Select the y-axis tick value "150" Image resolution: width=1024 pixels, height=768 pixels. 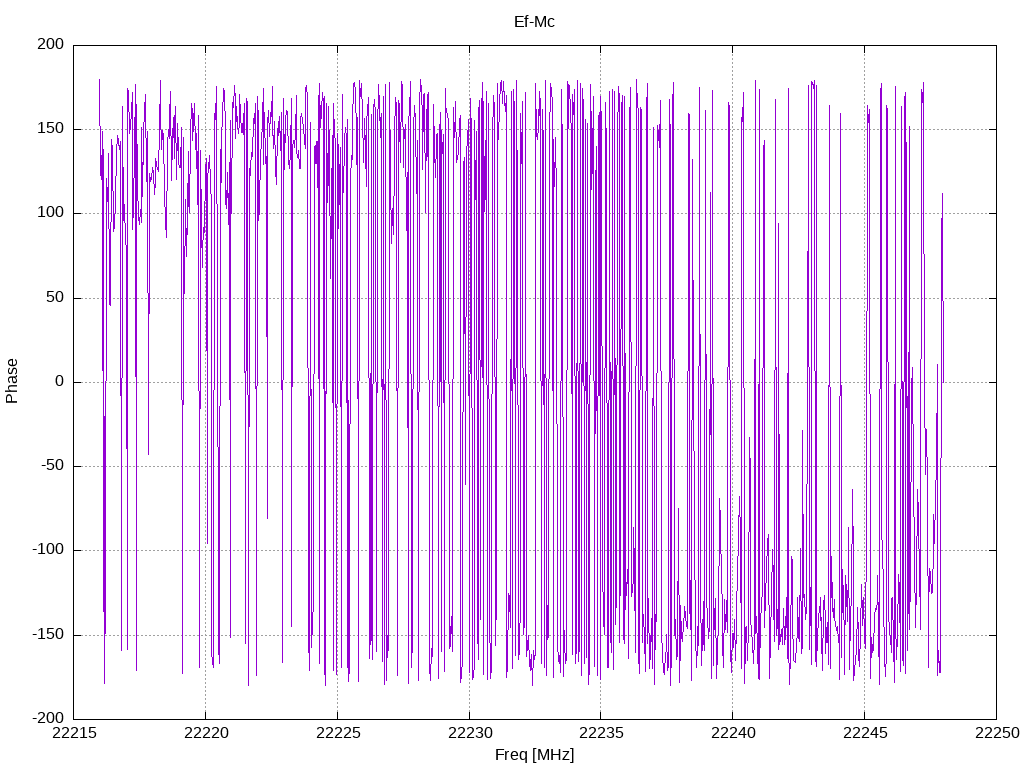point(51,129)
